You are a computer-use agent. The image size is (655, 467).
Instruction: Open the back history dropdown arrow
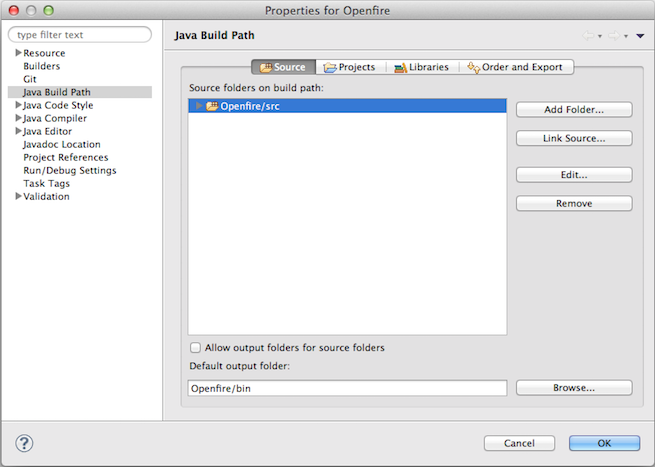pos(600,36)
